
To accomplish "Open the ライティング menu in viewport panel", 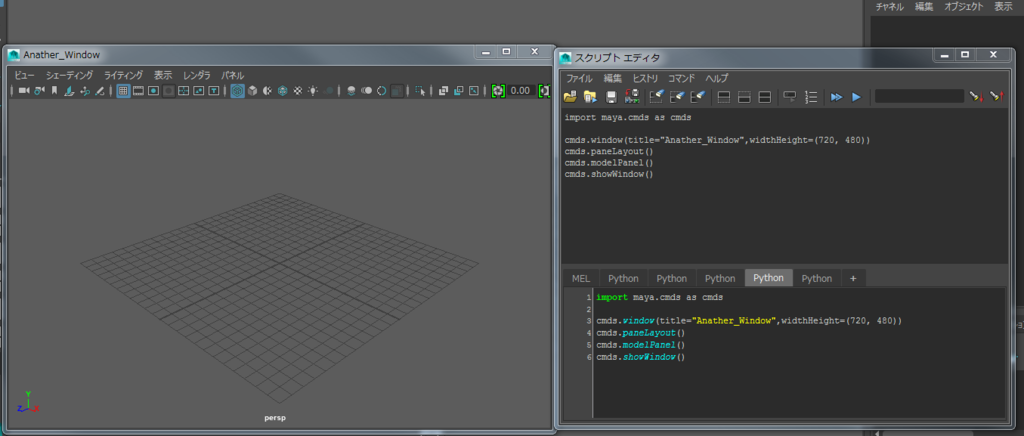I will coord(123,75).
